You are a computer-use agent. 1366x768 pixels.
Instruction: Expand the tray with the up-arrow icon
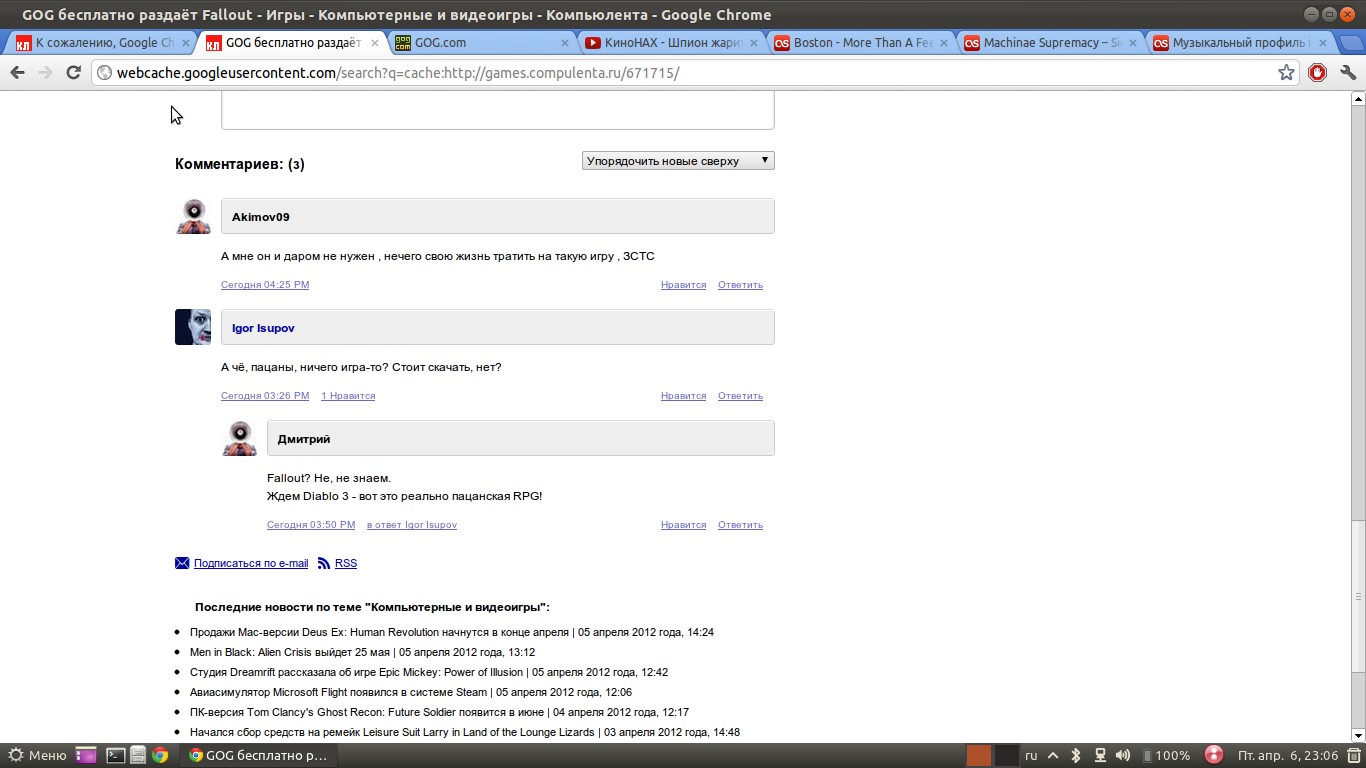click(x=1053, y=755)
